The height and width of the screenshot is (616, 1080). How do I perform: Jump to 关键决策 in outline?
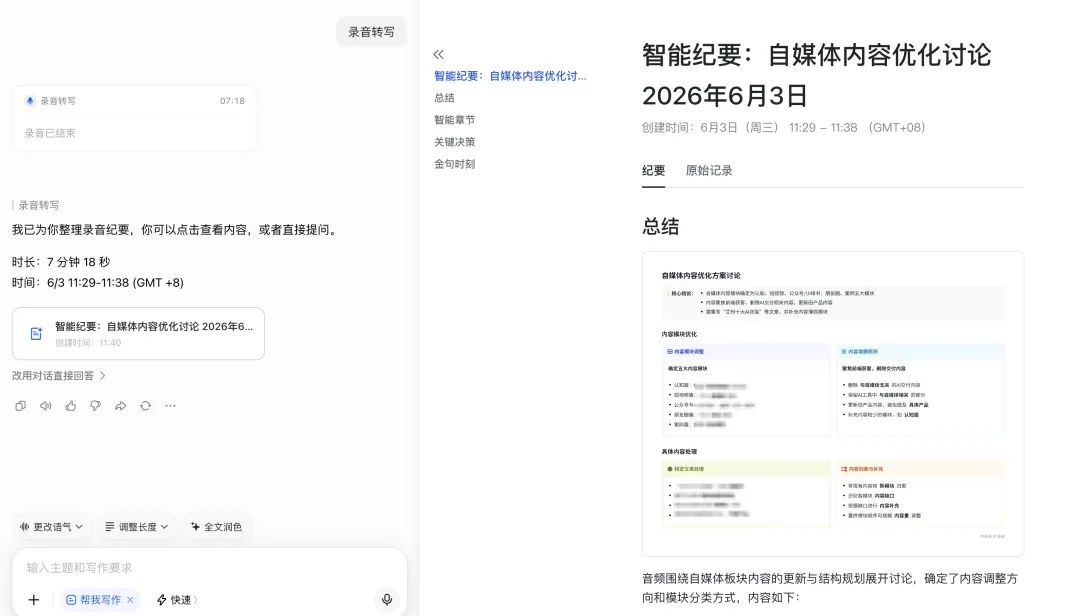tap(455, 142)
